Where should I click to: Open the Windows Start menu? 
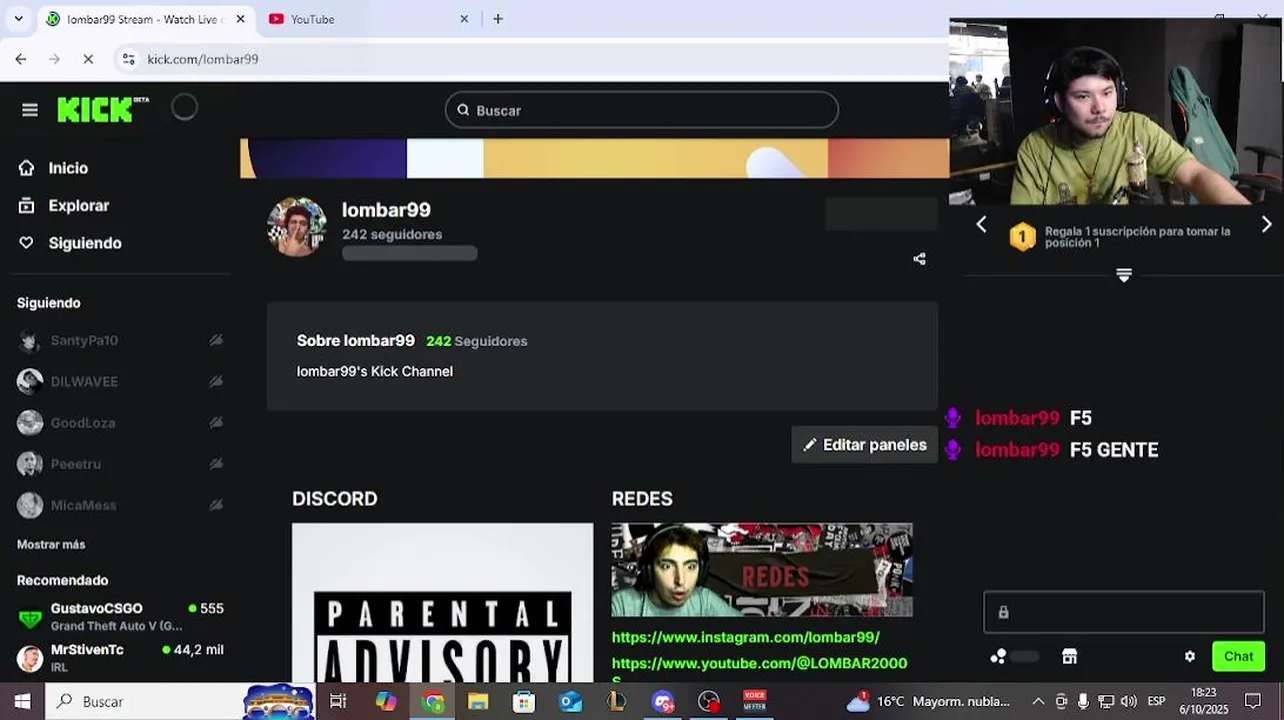(x=22, y=701)
